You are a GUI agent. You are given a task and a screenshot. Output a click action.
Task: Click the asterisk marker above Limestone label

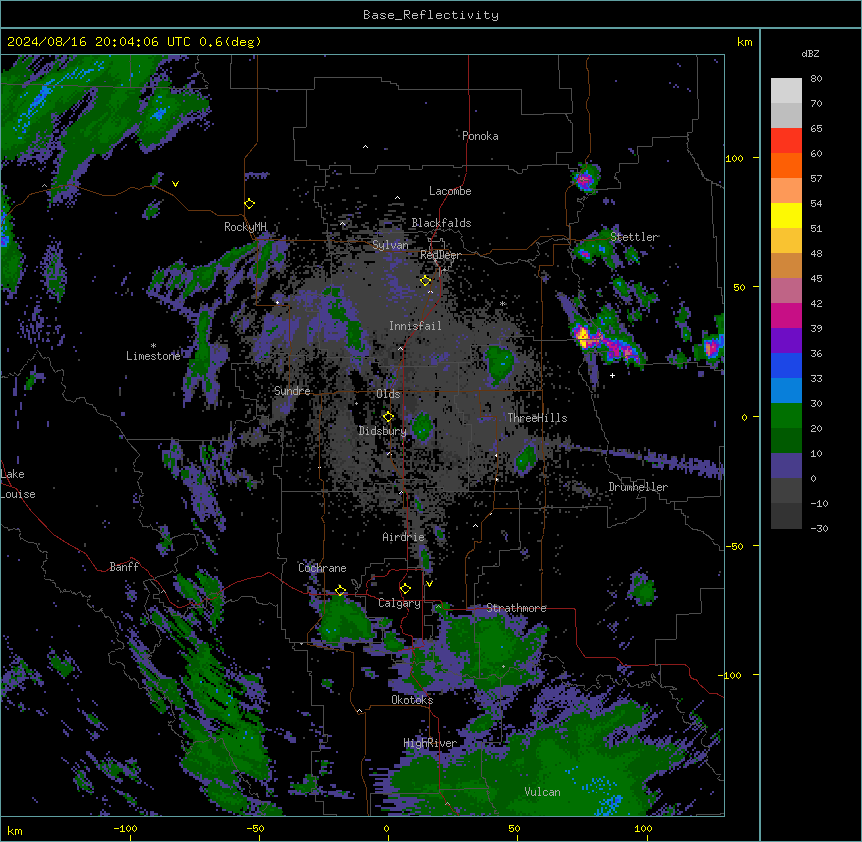tap(153, 346)
